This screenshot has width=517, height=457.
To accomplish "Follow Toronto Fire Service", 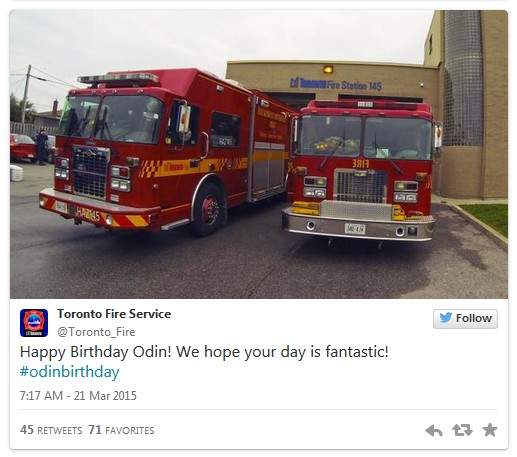I will coord(465,319).
